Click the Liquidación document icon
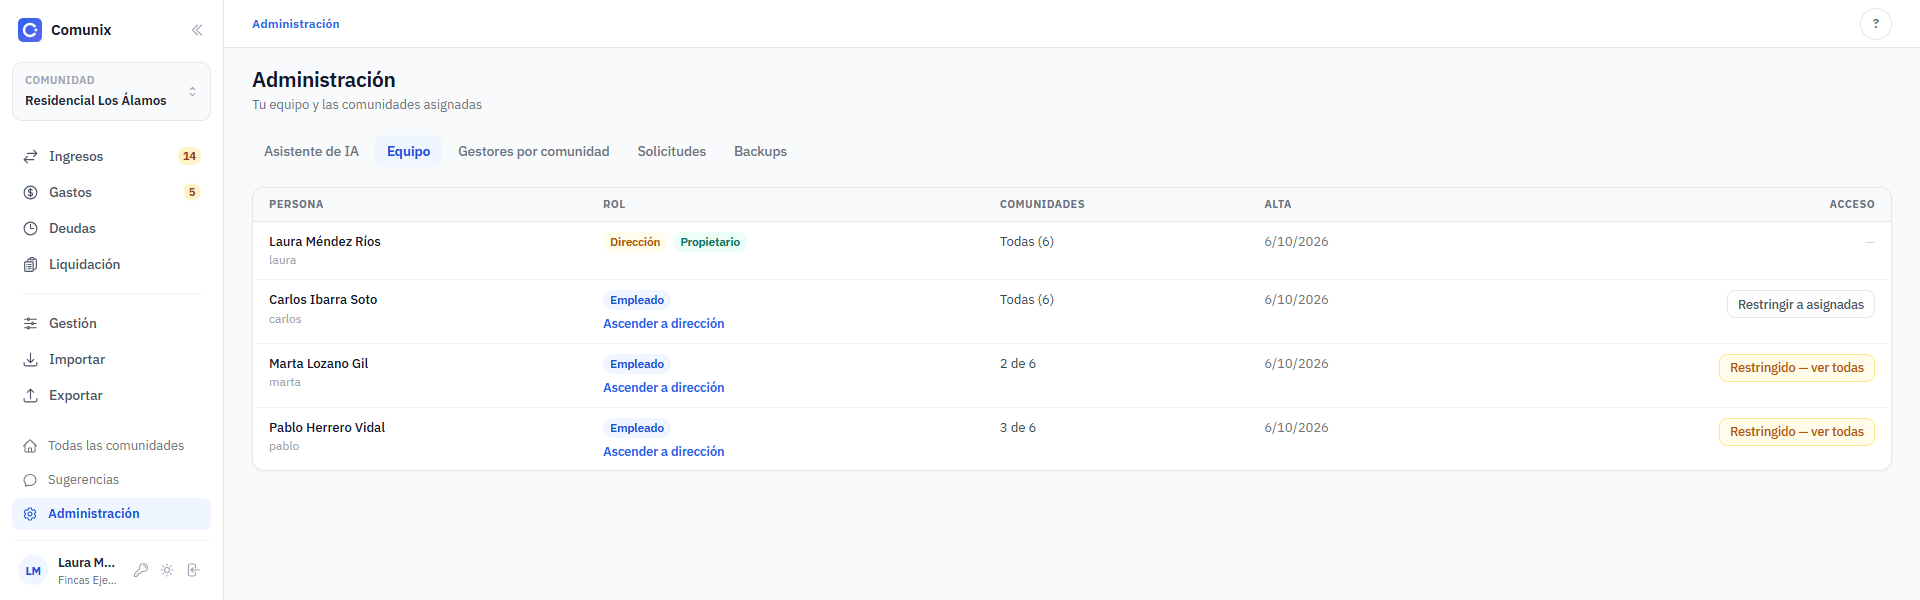Viewport: 1920px width, 600px height. pos(30,264)
